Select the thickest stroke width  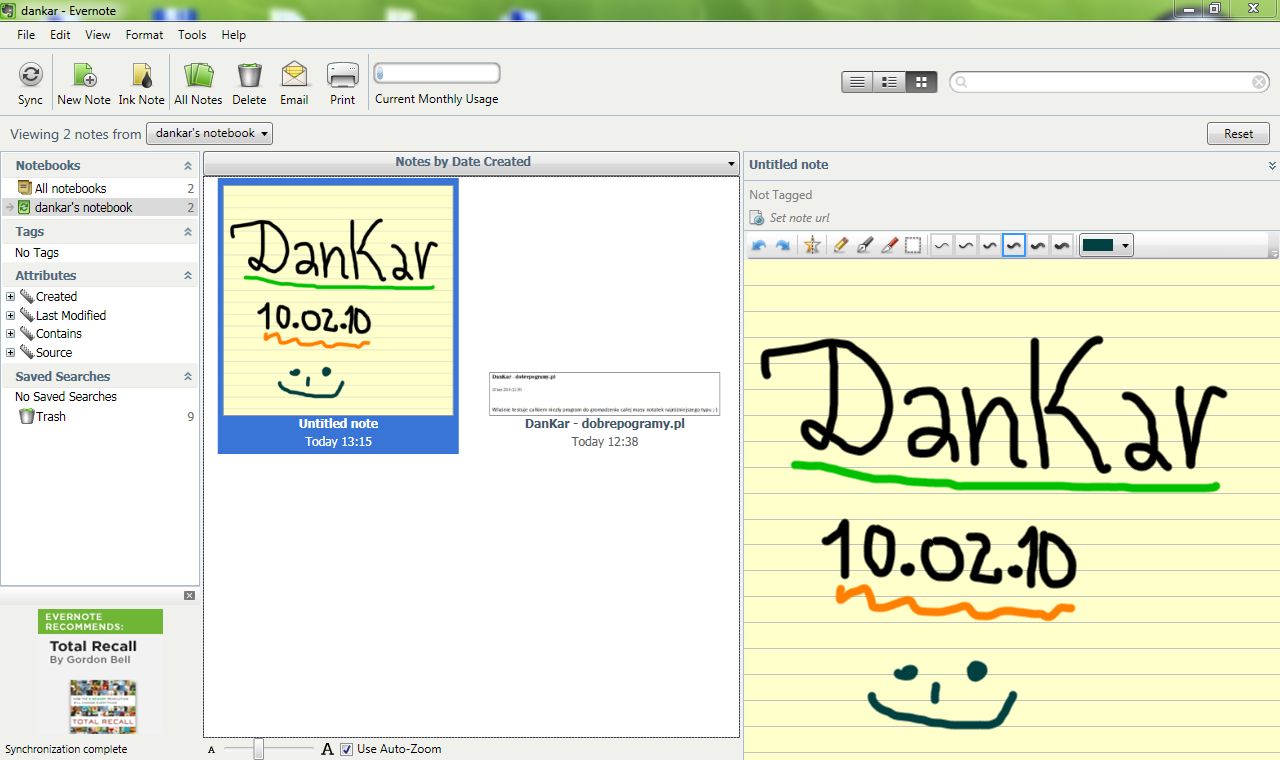click(1062, 245)
